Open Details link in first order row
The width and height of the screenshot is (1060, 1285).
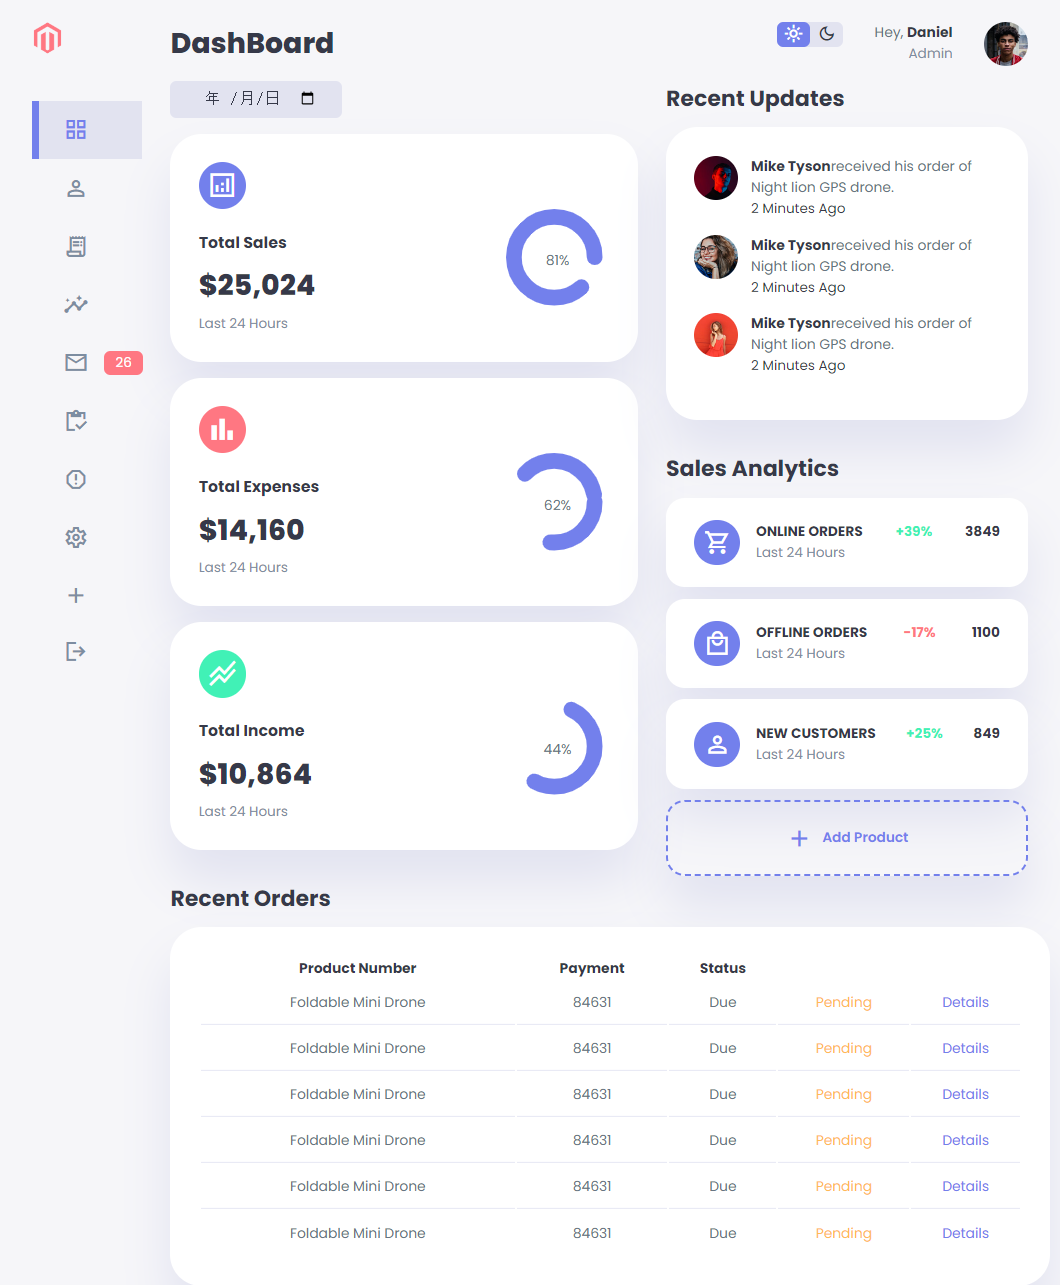coord(965,1002)
